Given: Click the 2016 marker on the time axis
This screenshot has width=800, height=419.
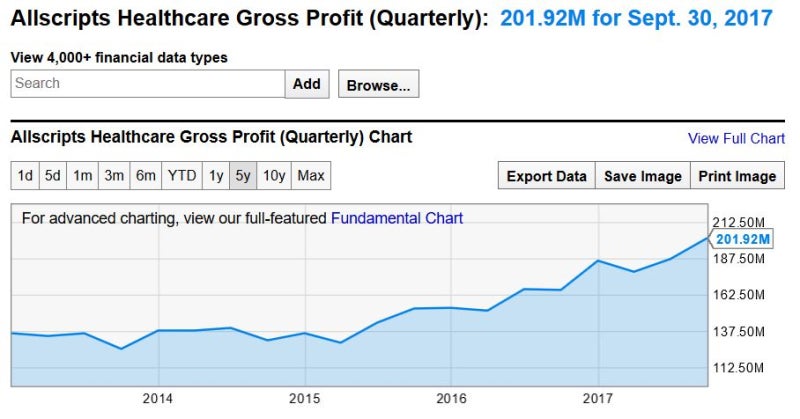Looking at the screenshot, I should 451,399.
